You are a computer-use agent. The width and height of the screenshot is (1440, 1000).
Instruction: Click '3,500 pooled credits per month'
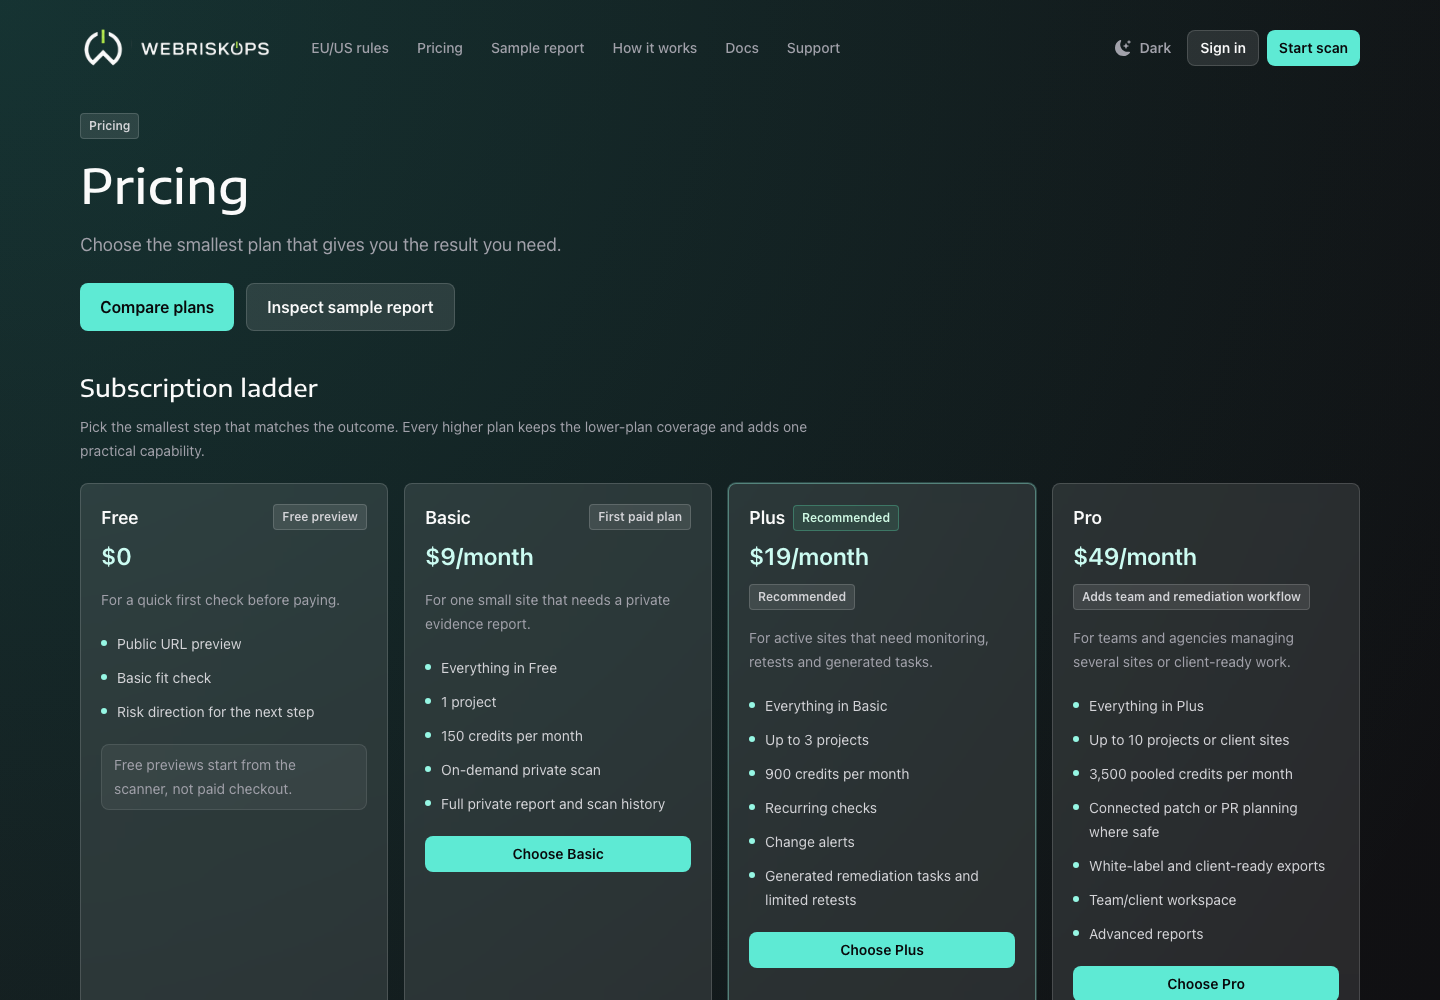tap(1191, 774)
